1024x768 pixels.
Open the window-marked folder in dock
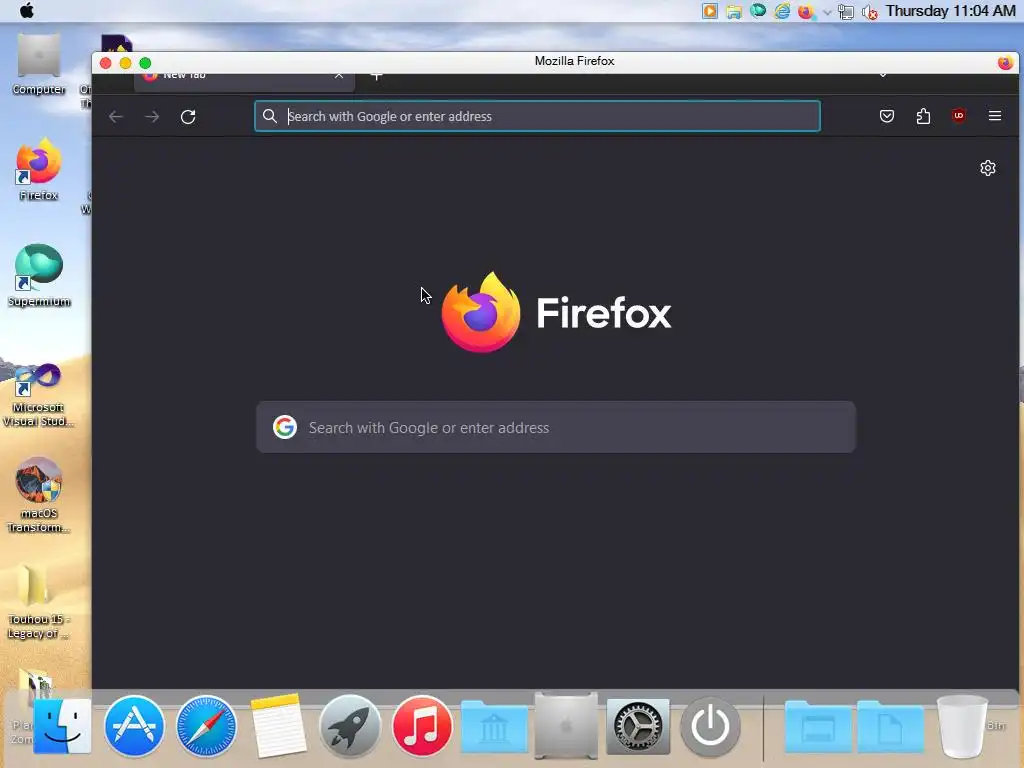818,727
